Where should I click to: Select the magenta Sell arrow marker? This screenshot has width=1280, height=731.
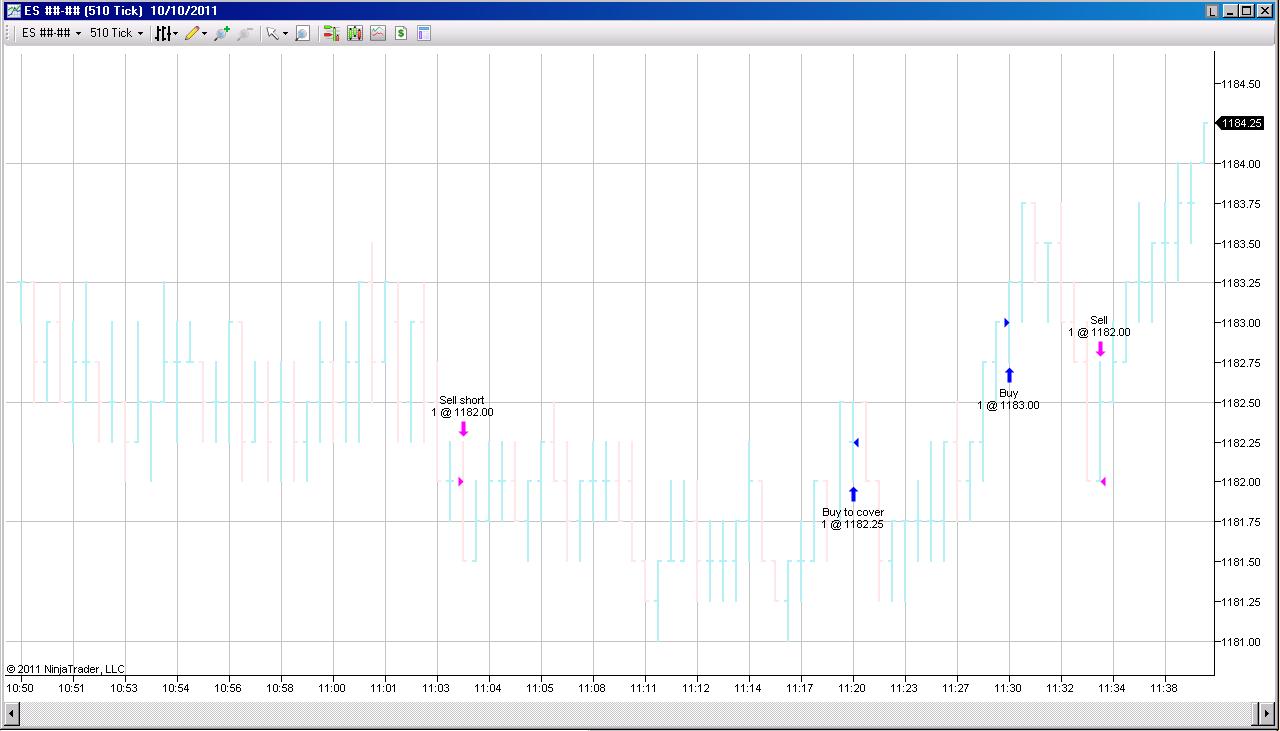point(1100,349)
